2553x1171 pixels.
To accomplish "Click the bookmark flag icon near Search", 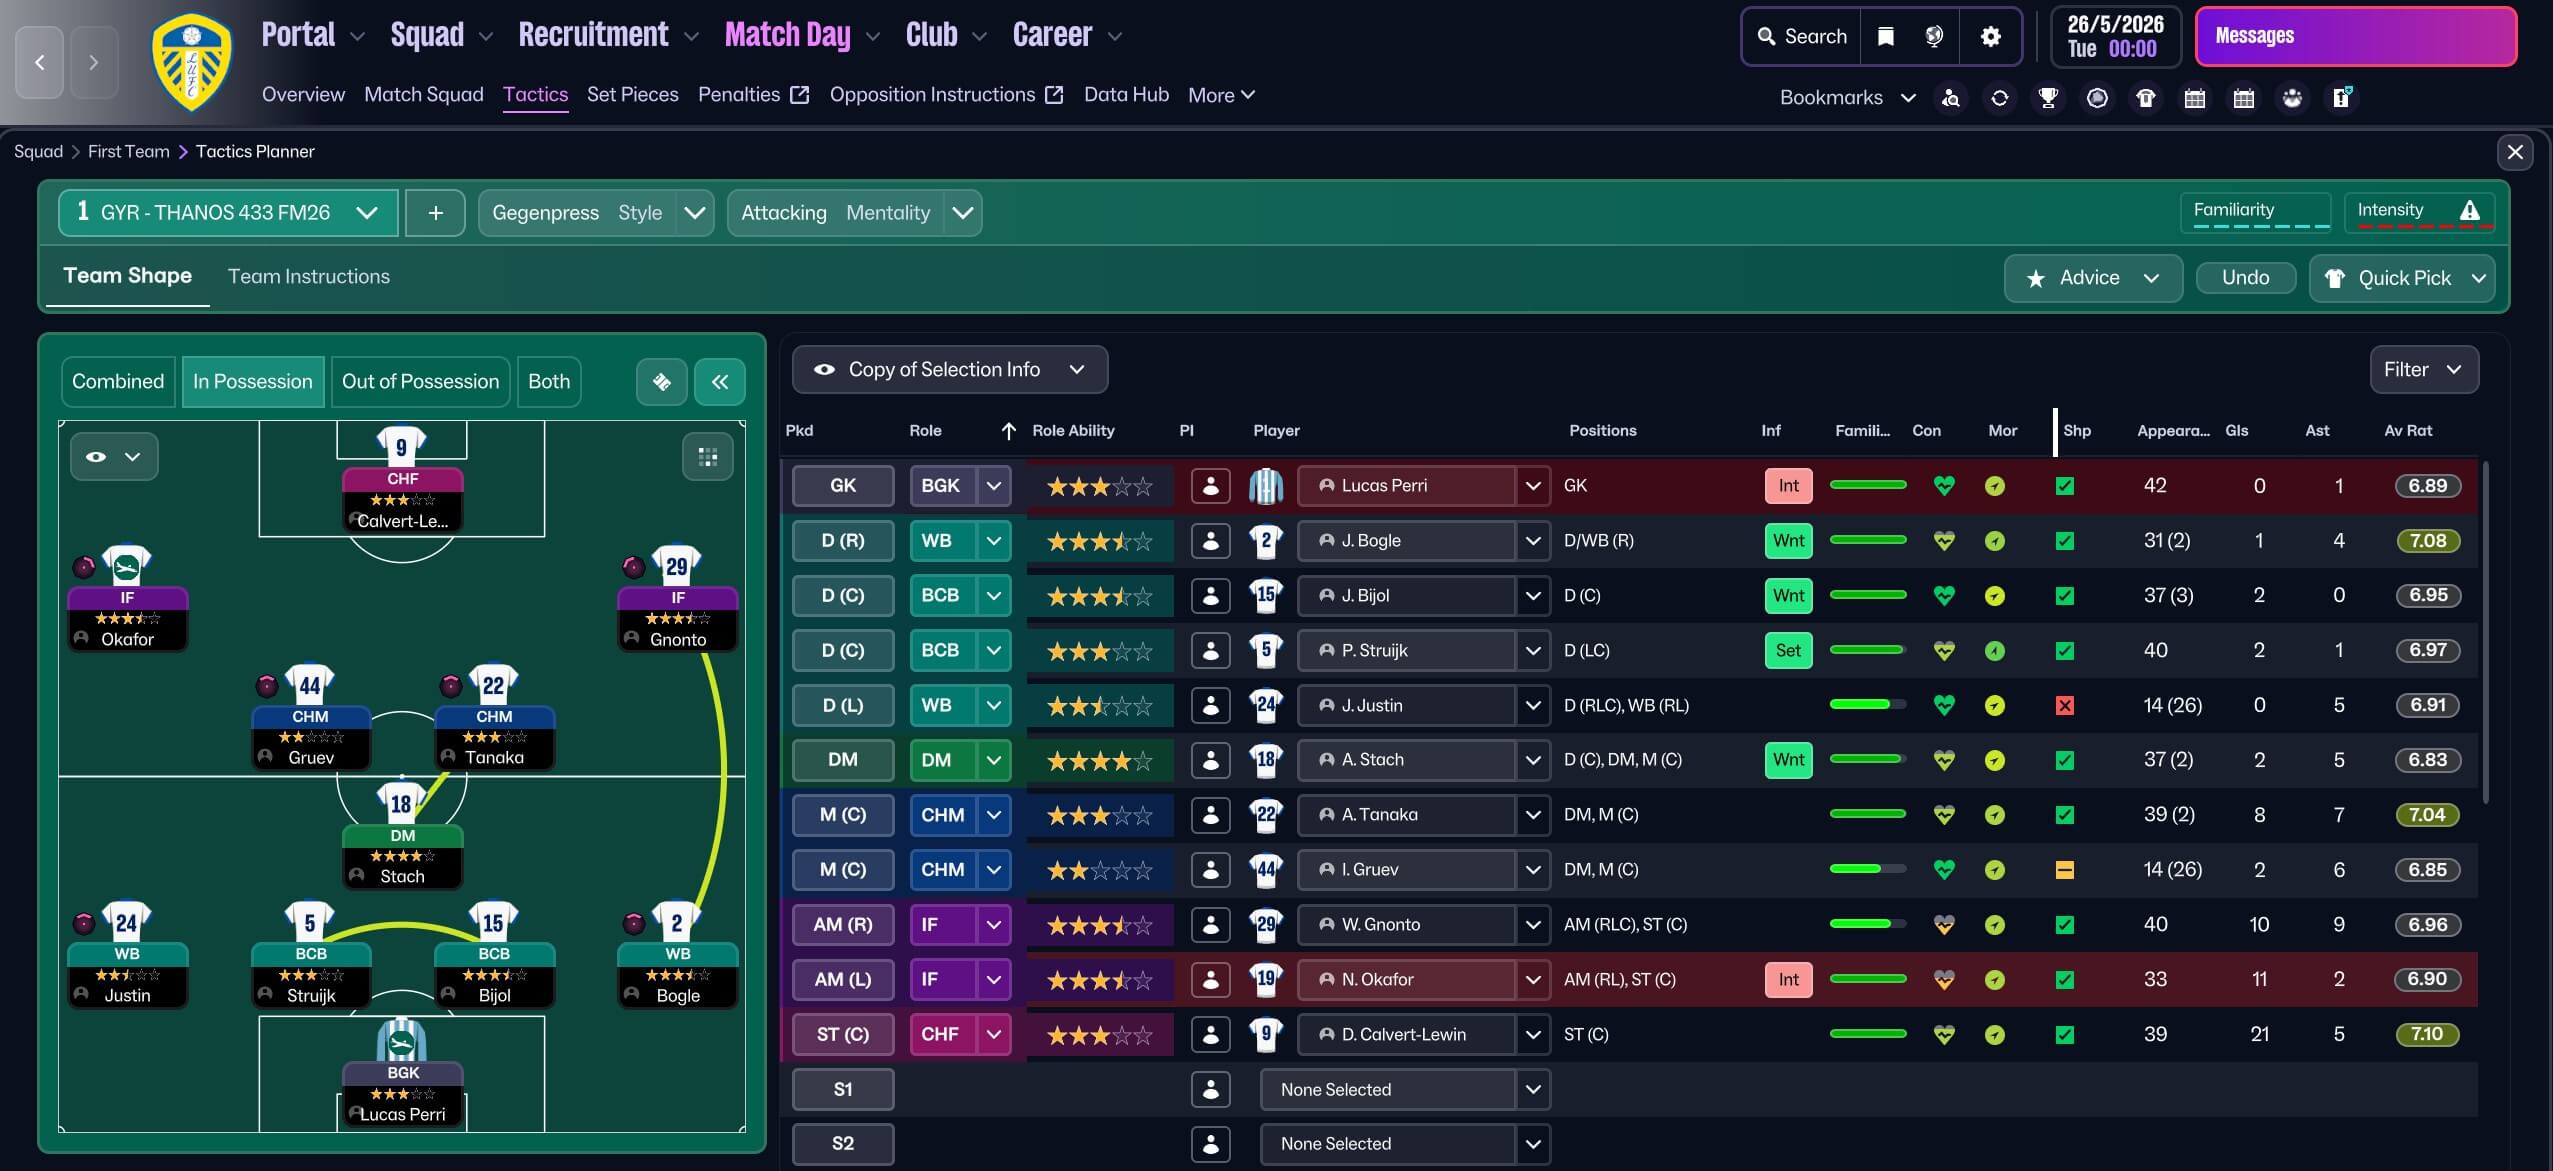I will [1885, 37].
